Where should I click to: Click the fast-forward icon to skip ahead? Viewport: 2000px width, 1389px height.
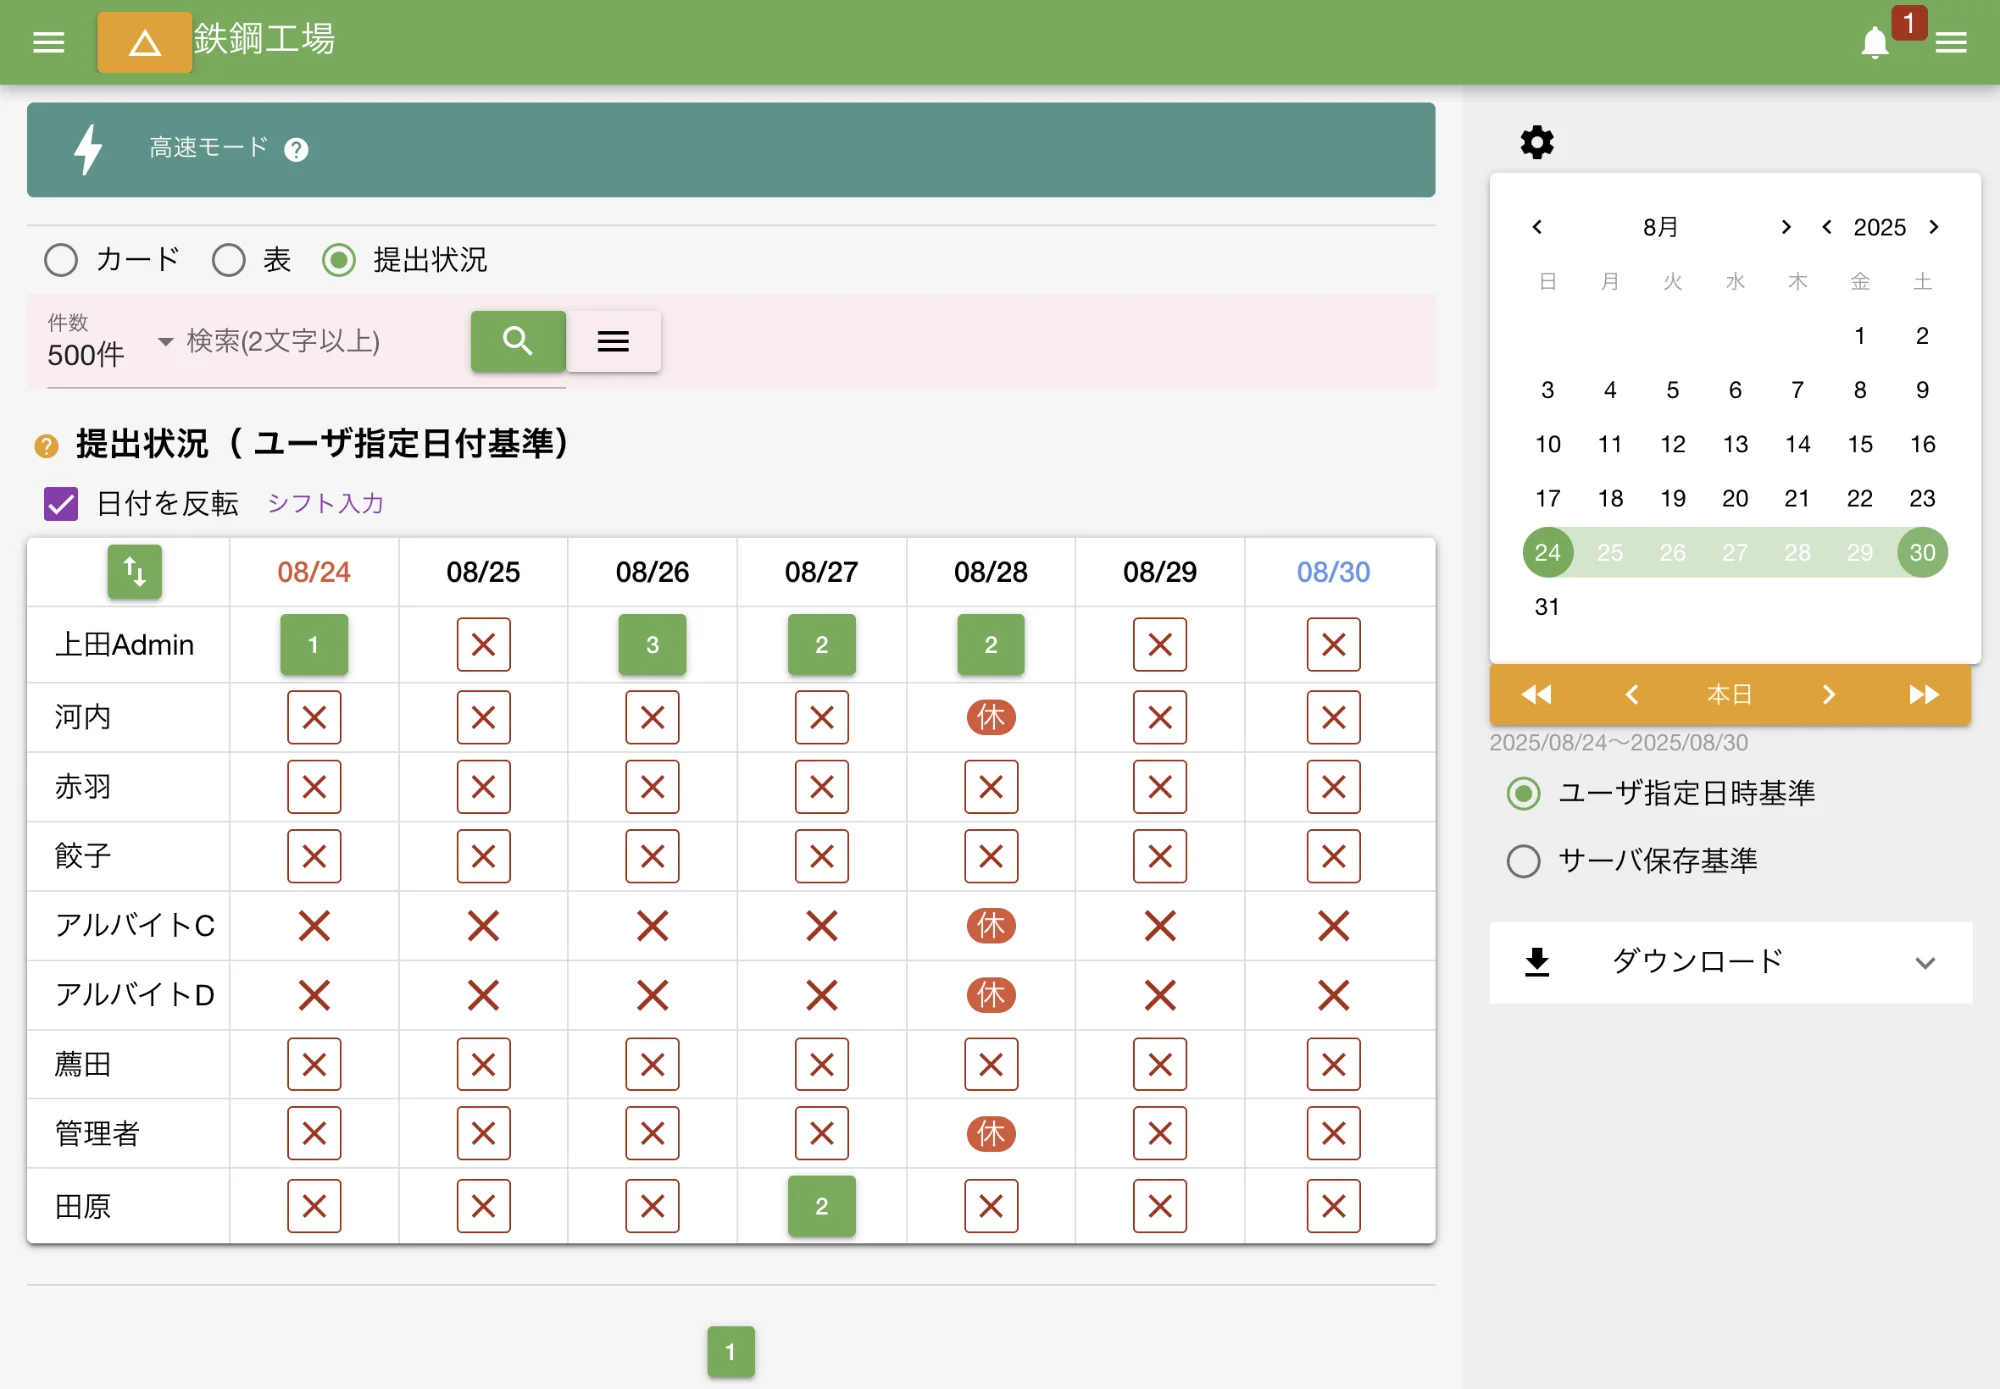[x=1922, y=694]
